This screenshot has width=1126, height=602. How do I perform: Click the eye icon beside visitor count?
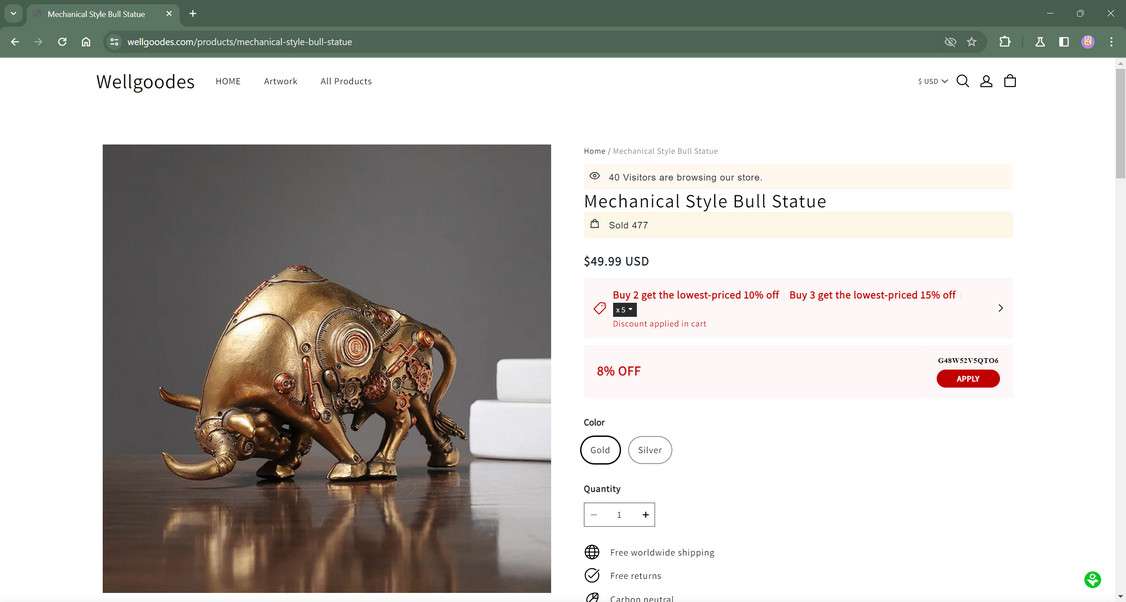(x=594, y=176)
